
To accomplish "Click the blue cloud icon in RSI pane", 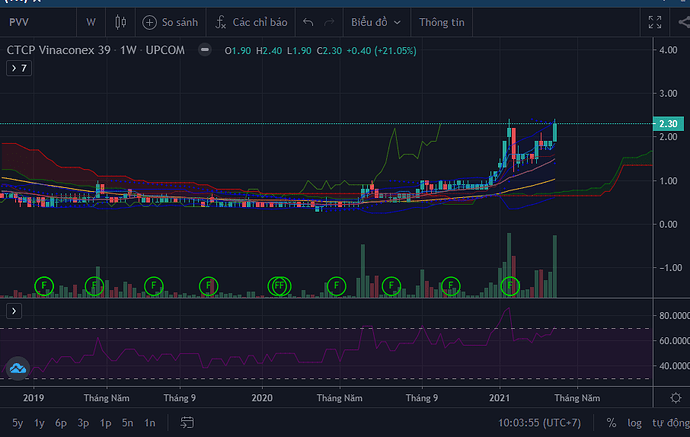I will tap(17, 369).
